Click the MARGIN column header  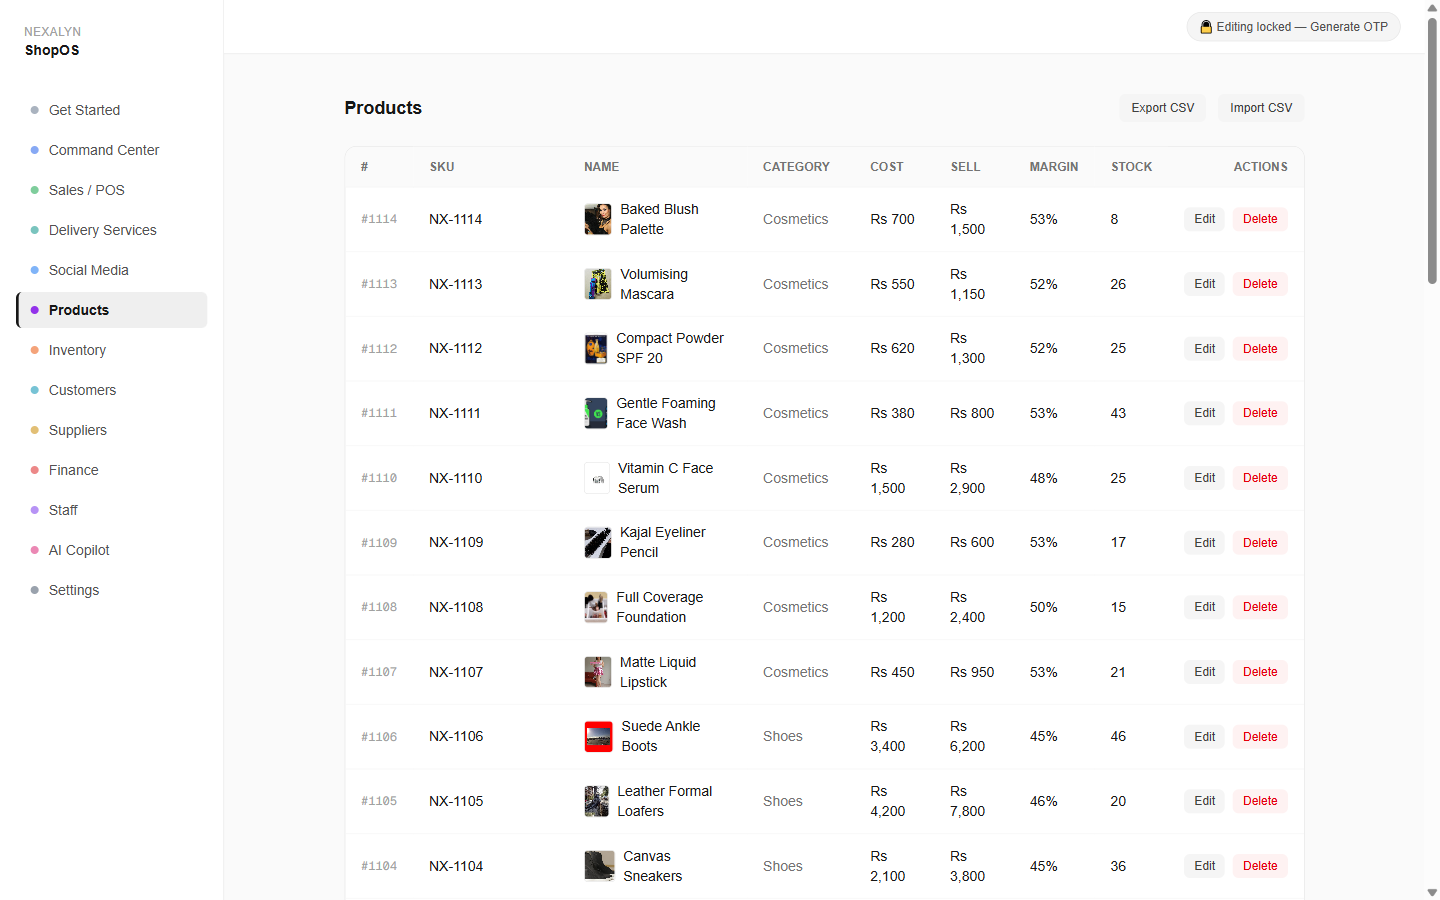(1054, 167)
